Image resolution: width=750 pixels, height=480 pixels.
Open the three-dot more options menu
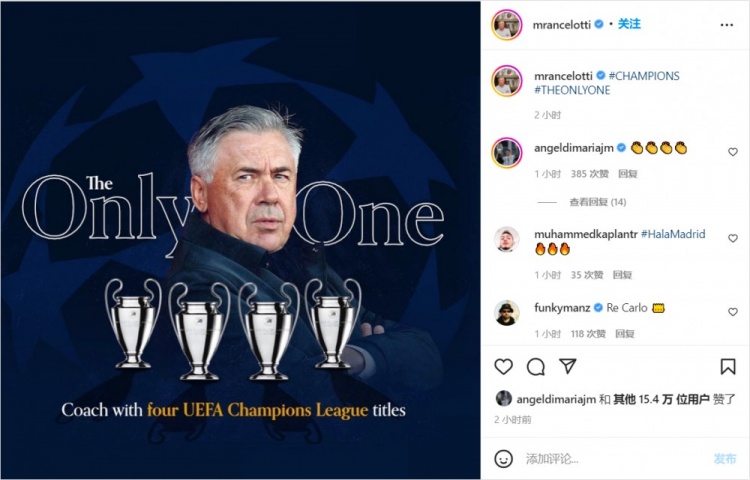point(727,25)
